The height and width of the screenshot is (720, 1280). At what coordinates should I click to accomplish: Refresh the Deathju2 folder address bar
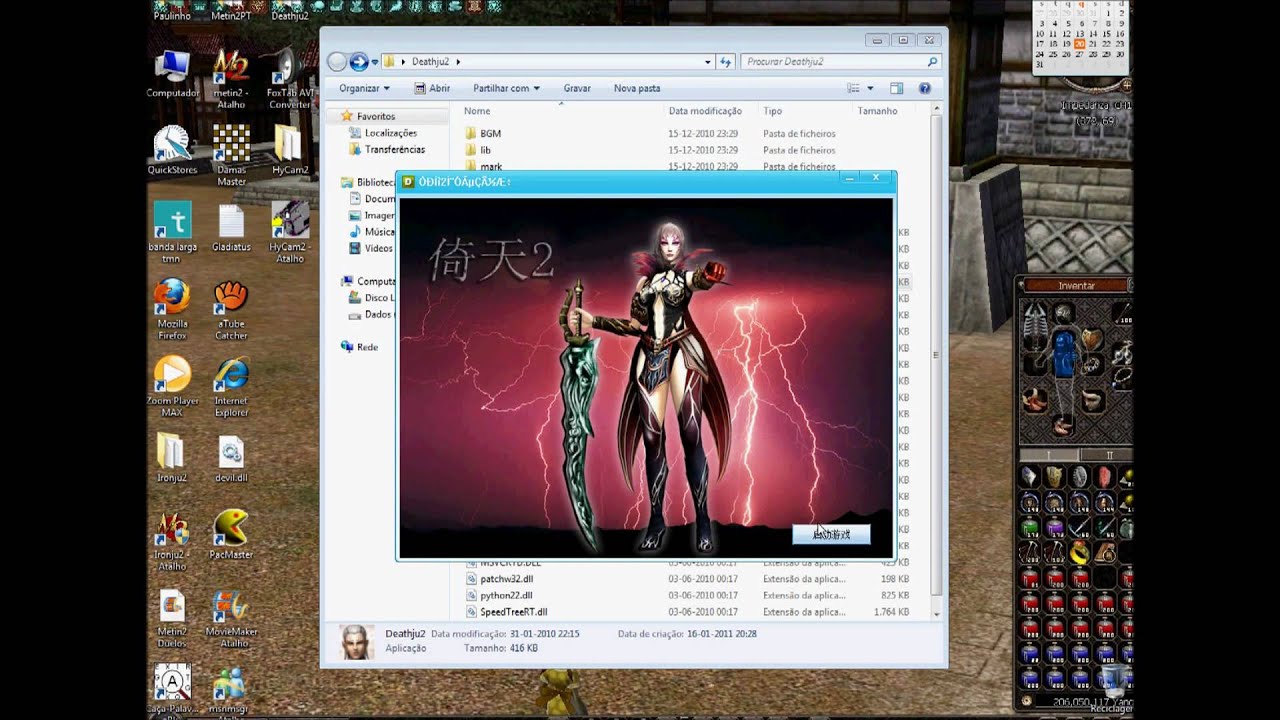pos(726,62)
